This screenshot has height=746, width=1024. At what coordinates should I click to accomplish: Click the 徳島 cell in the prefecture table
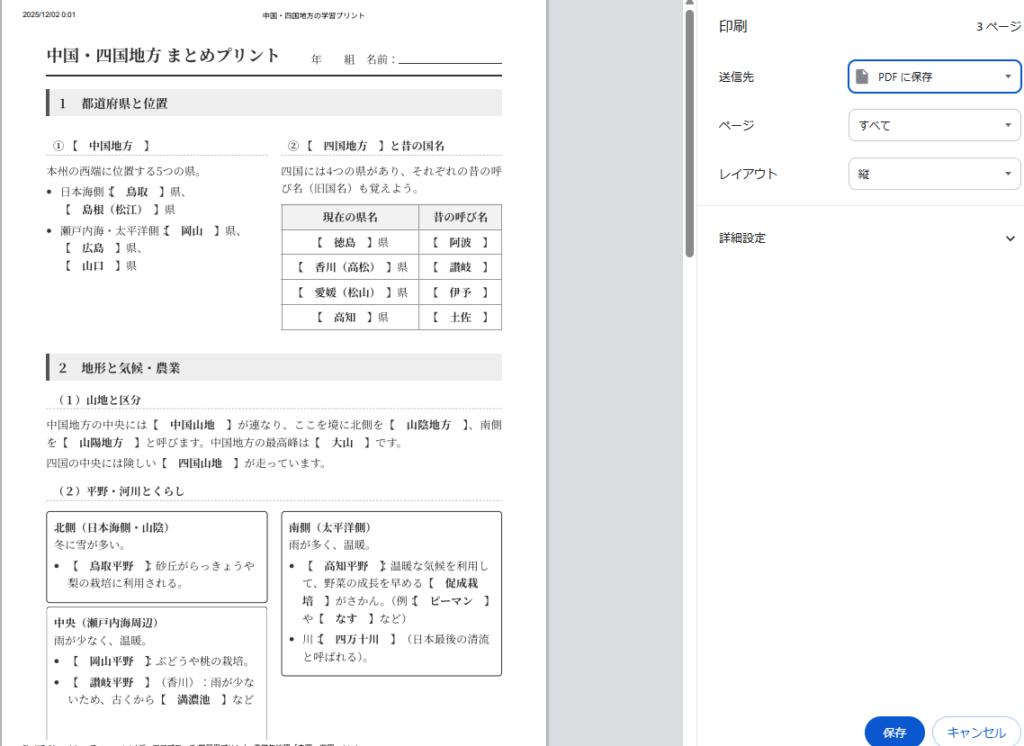tap(350, 242)
